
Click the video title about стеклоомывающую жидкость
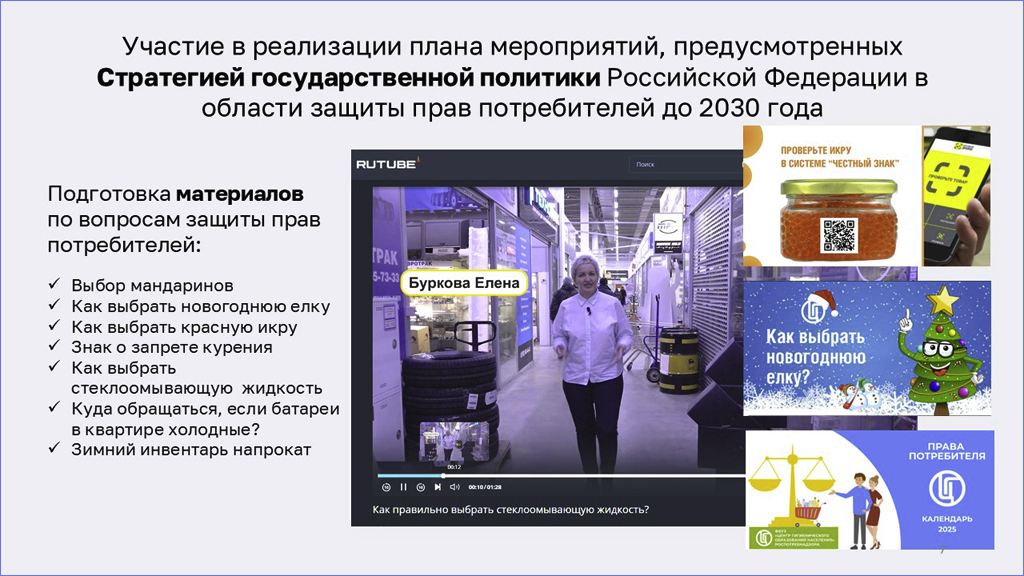pos(510,509)
